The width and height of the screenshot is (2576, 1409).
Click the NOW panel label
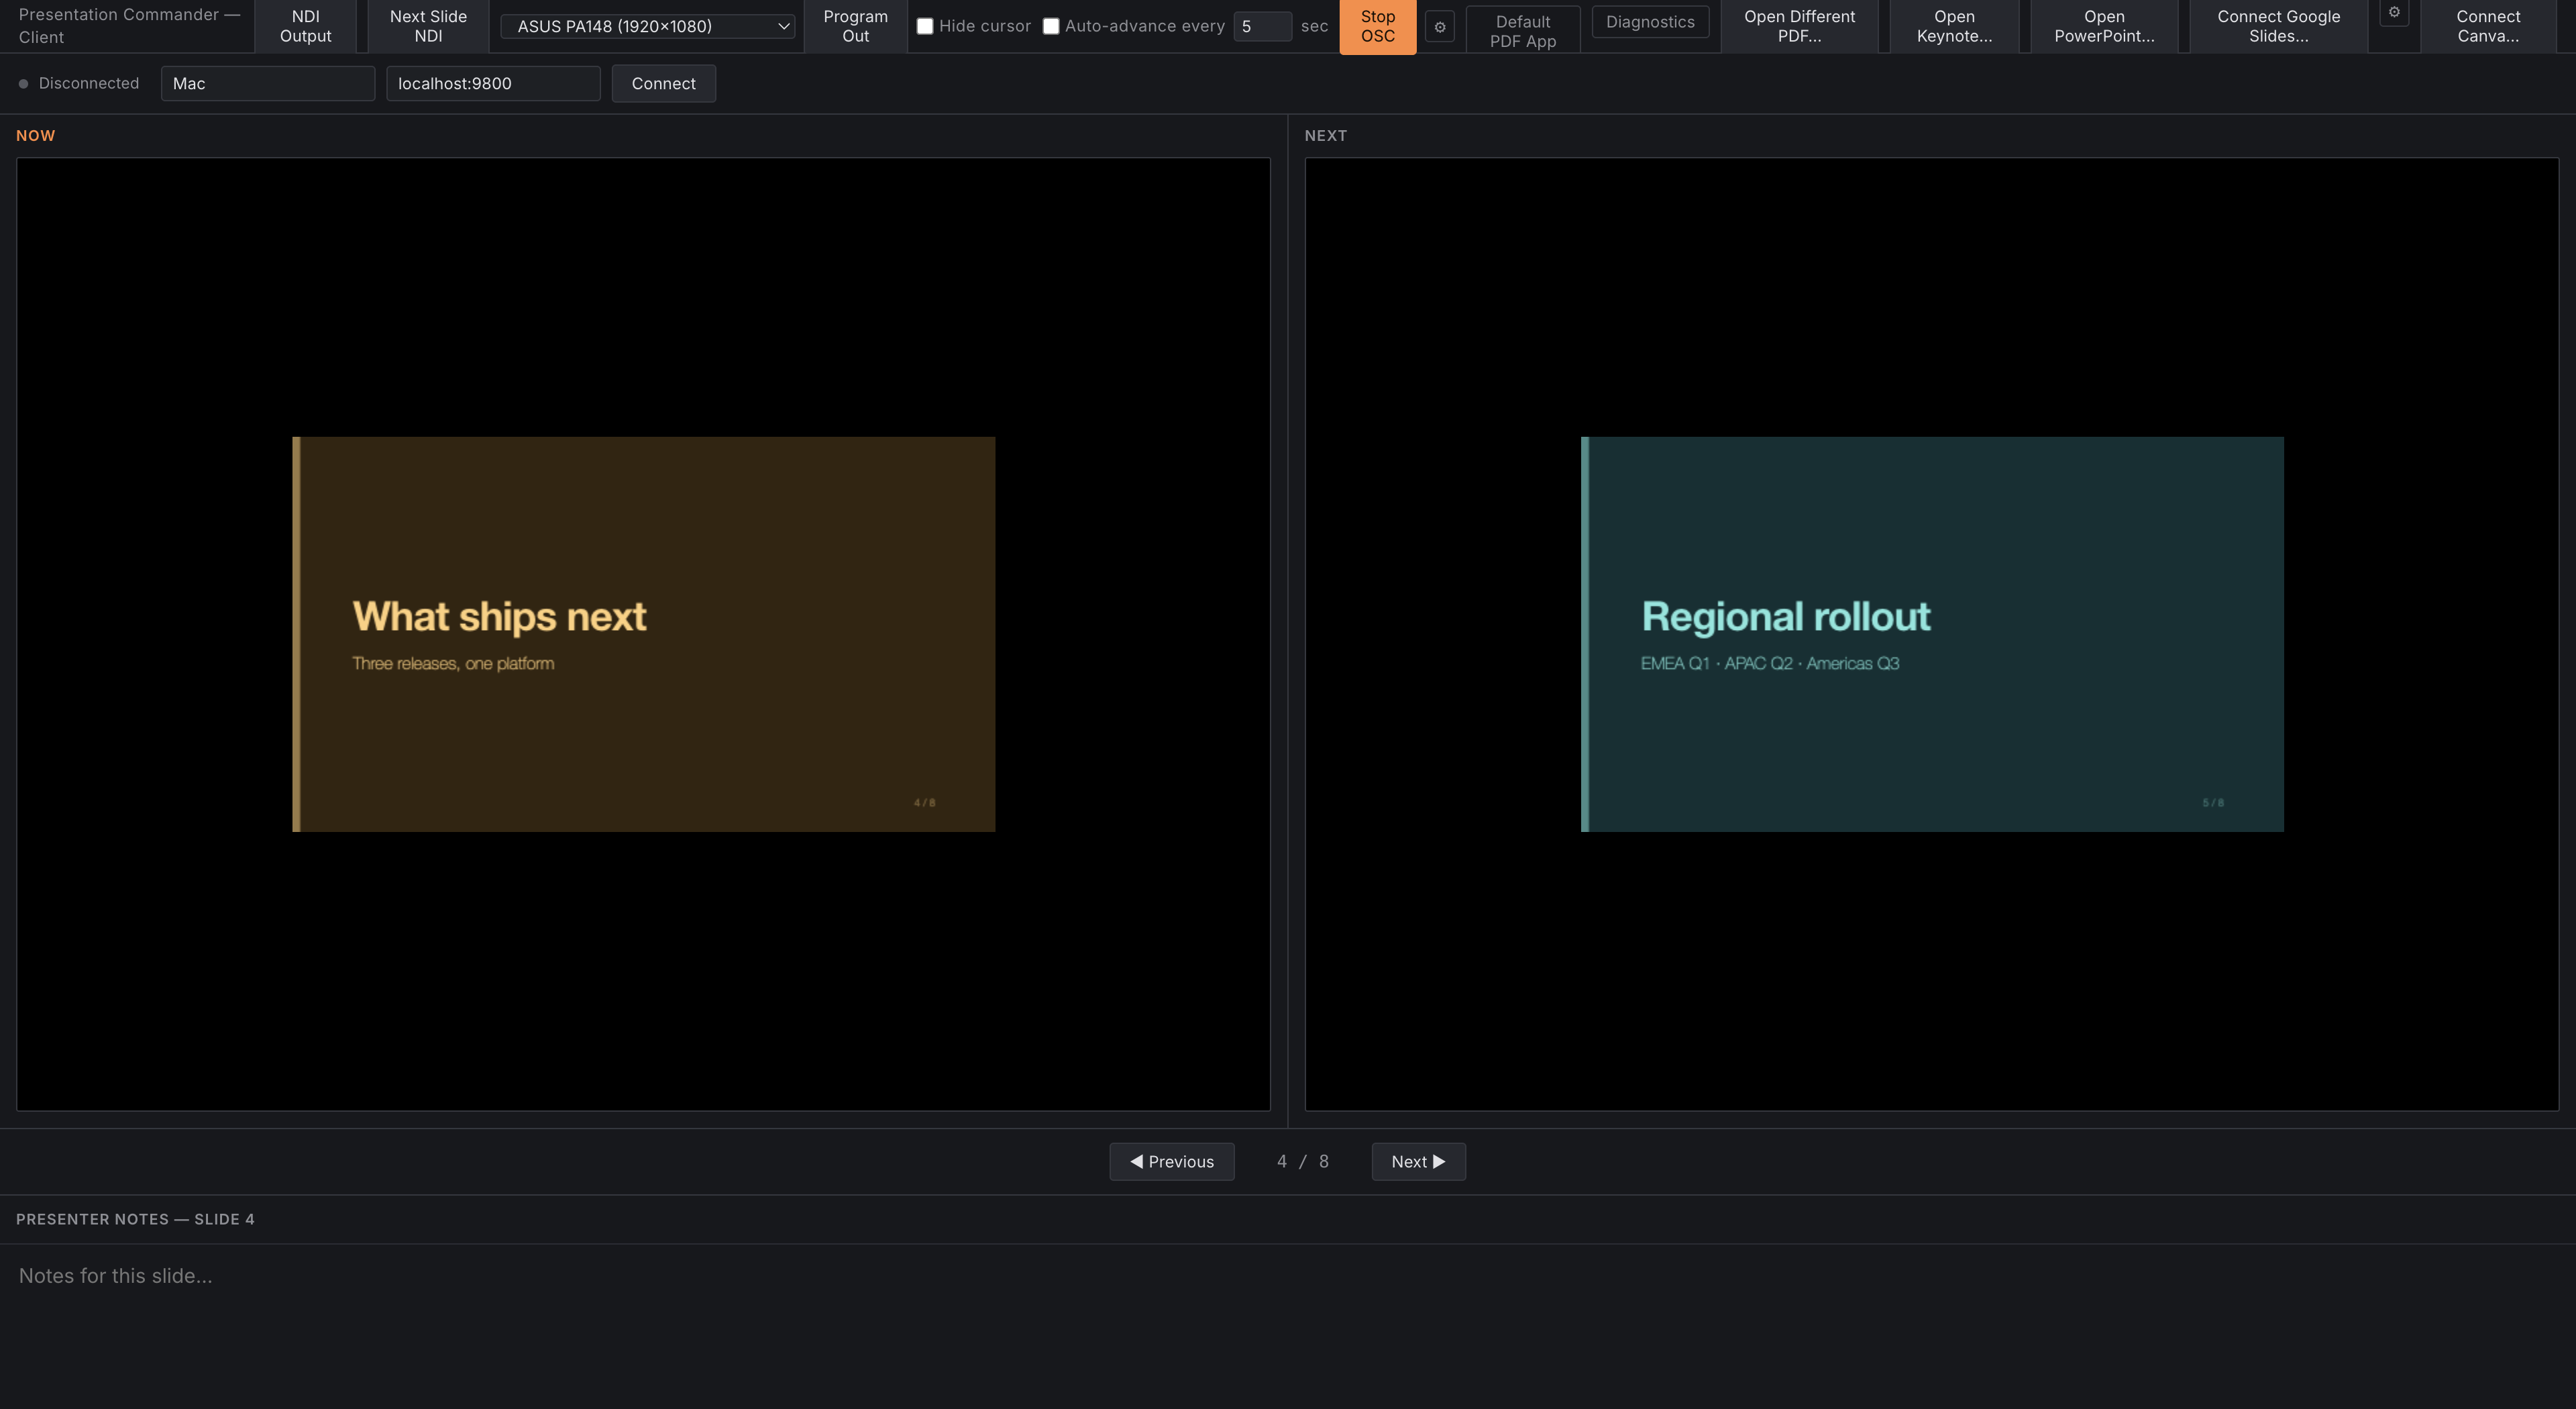point(35,135)
